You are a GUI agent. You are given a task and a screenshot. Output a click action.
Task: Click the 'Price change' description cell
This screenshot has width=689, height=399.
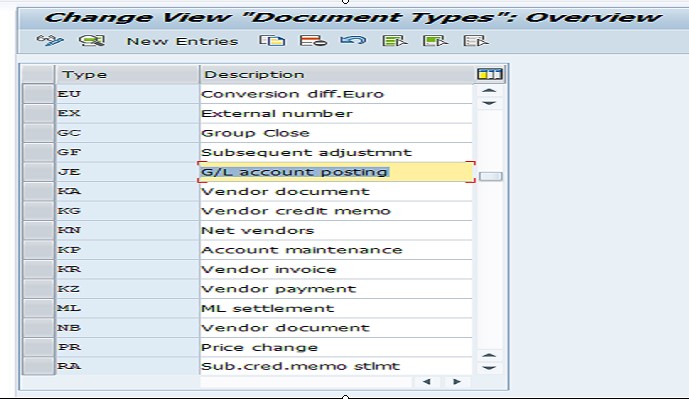(336, 347)
